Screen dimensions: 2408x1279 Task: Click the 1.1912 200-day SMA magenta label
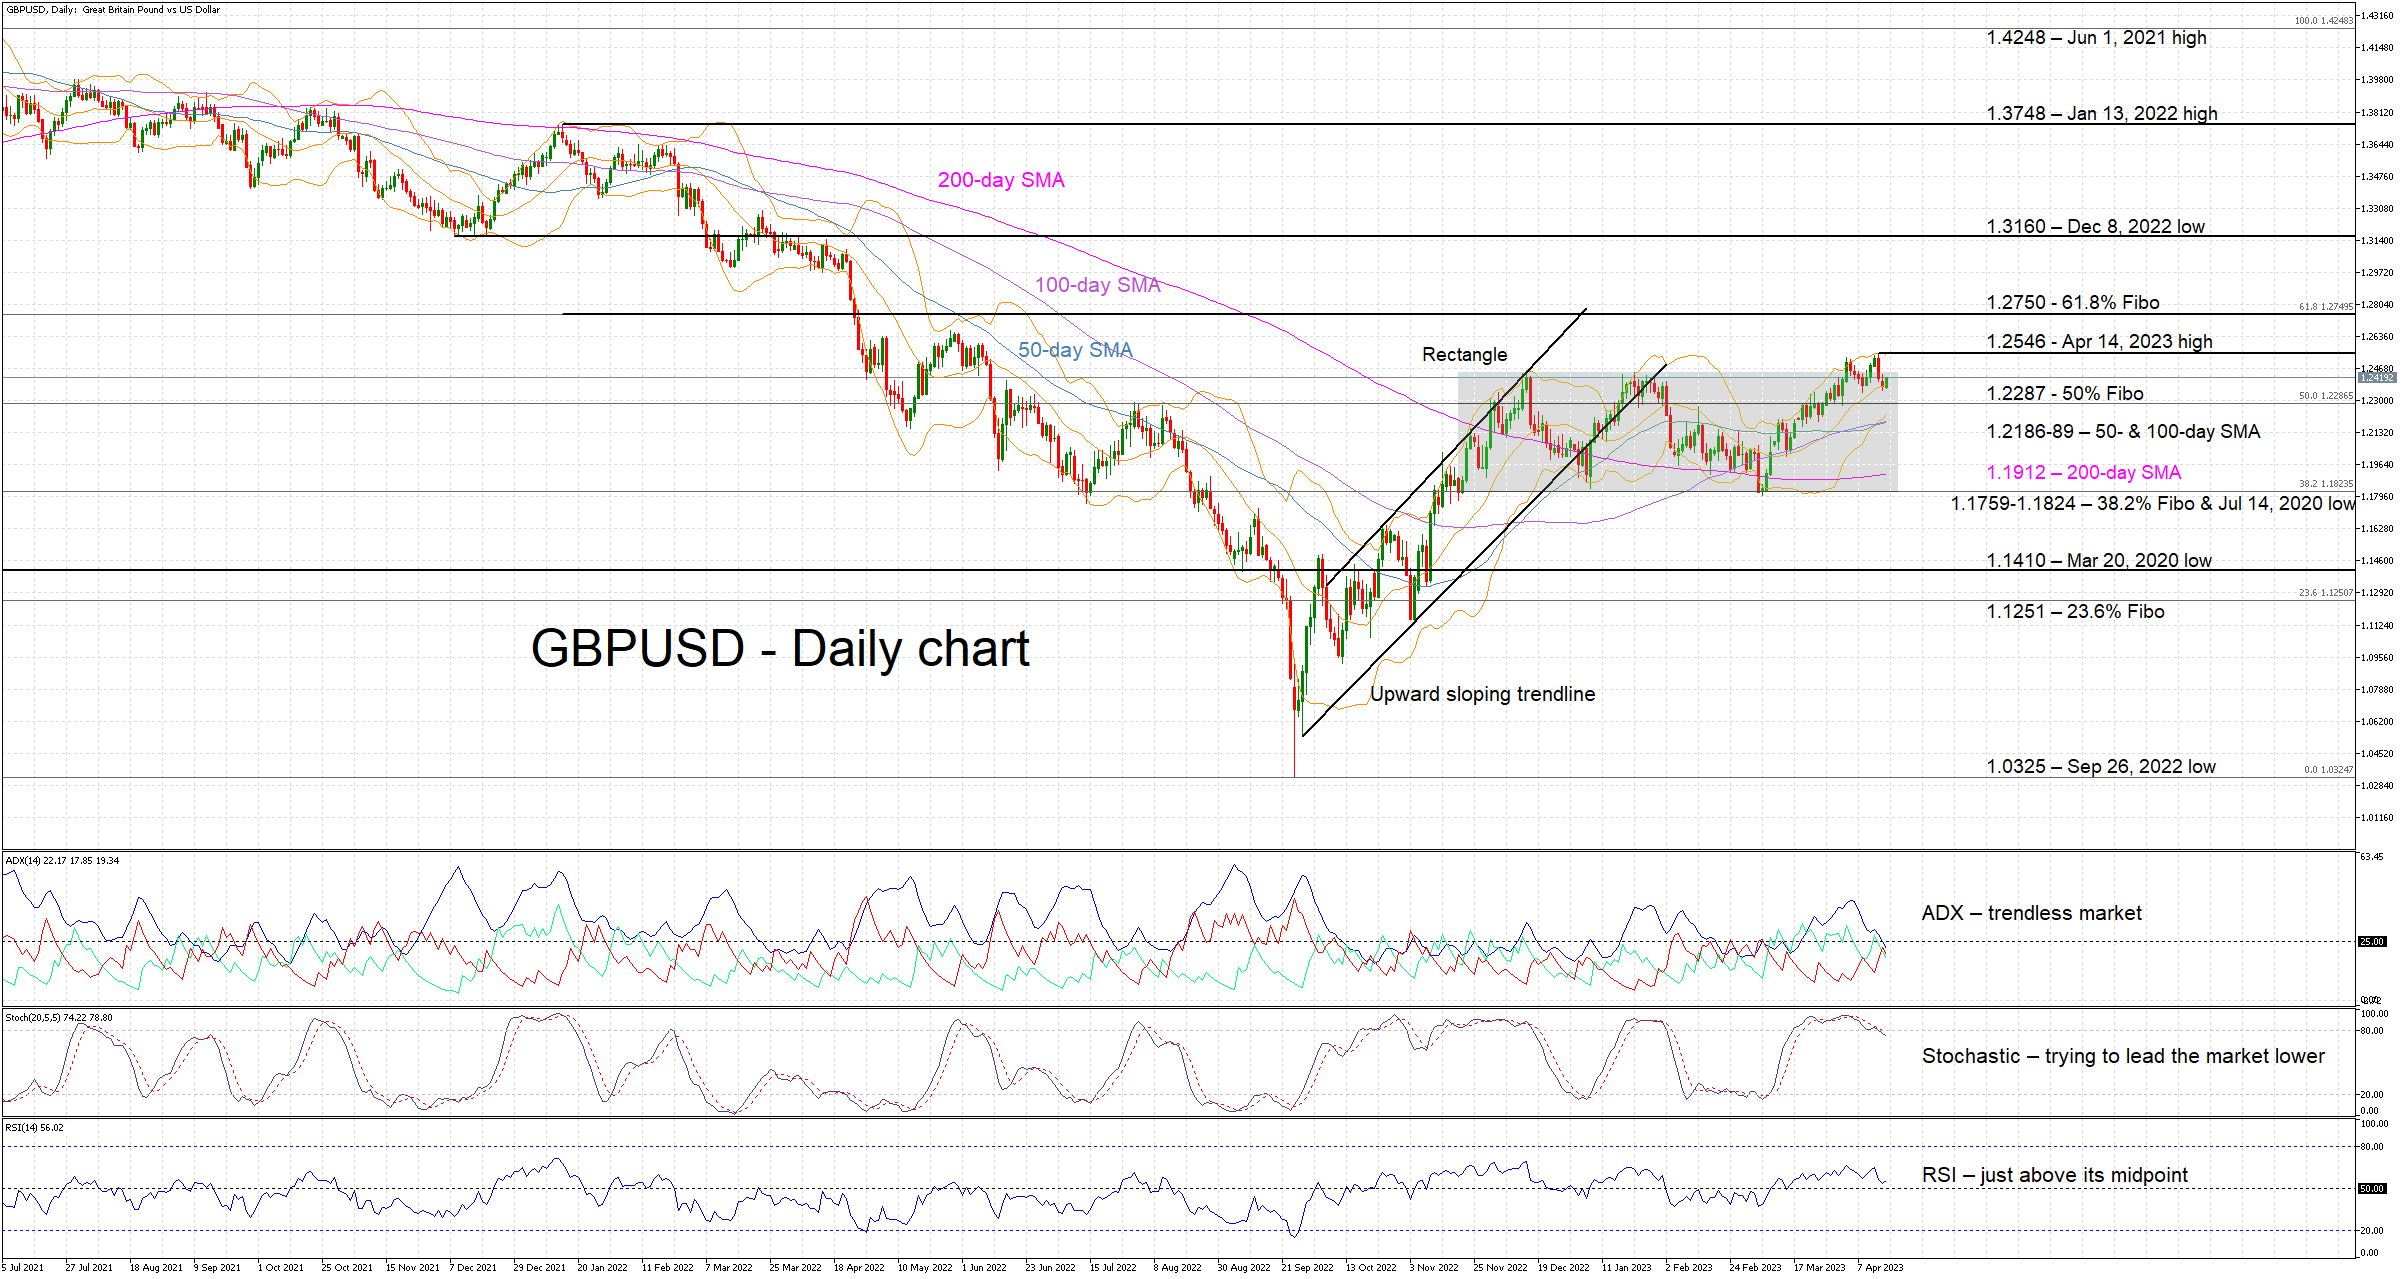coord(2083,473)
